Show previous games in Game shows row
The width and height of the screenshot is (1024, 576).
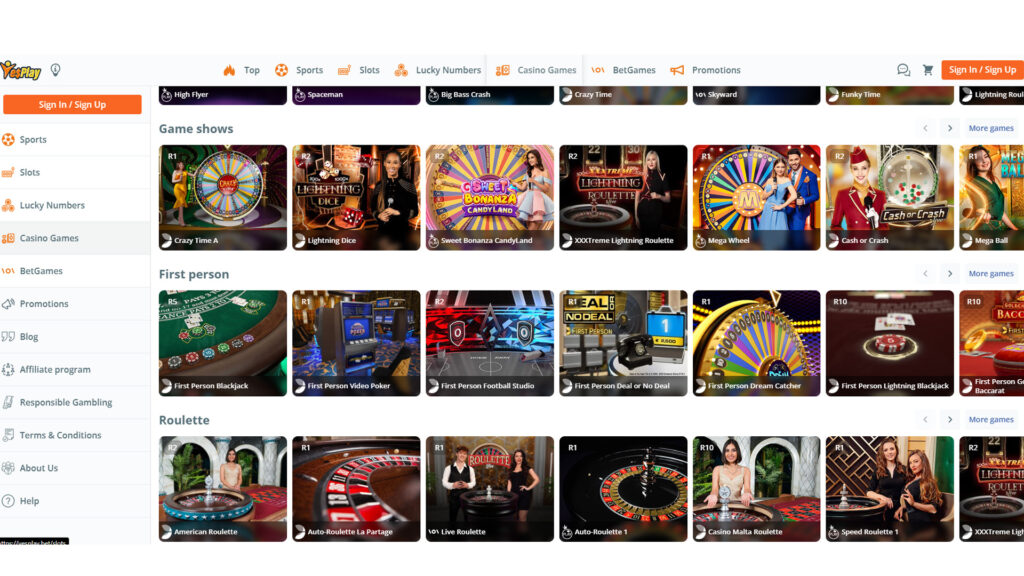coord(925,129)
